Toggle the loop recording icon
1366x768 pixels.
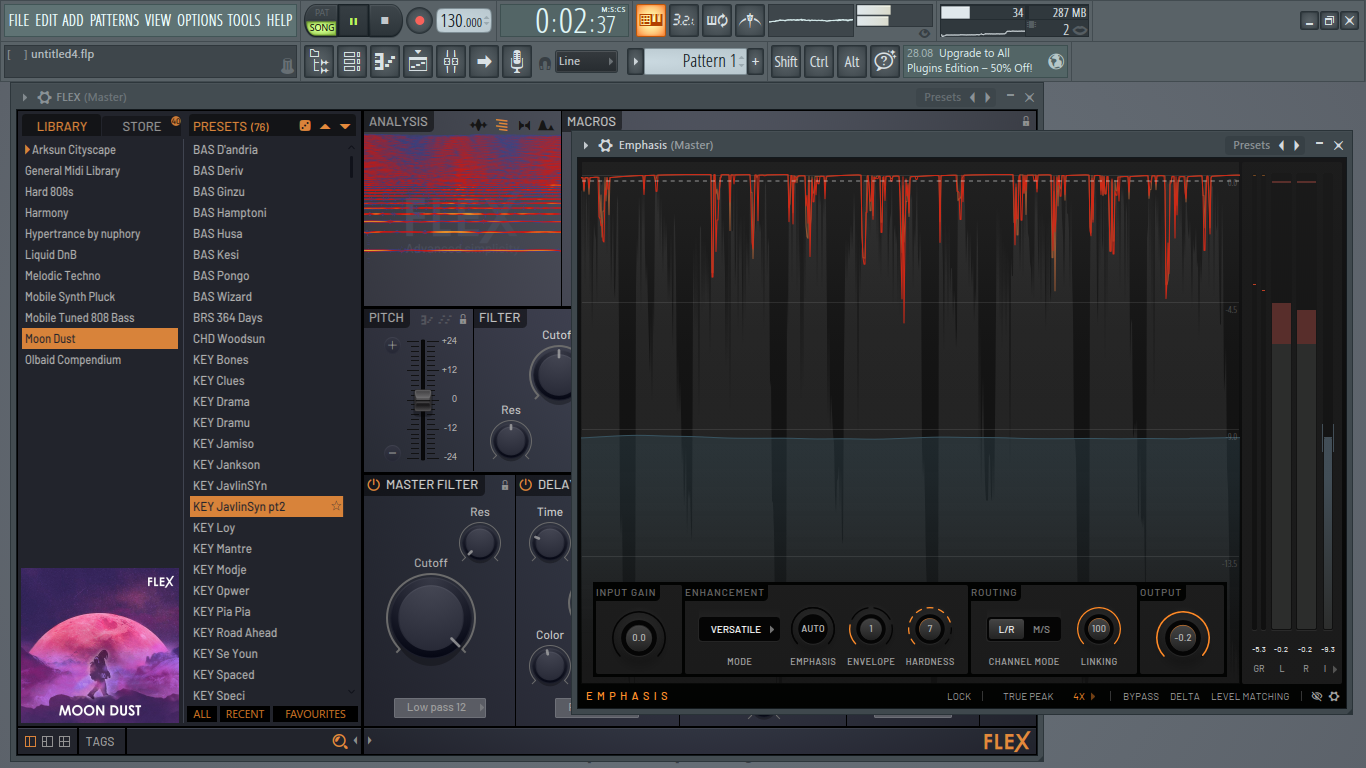pos(717,20)
